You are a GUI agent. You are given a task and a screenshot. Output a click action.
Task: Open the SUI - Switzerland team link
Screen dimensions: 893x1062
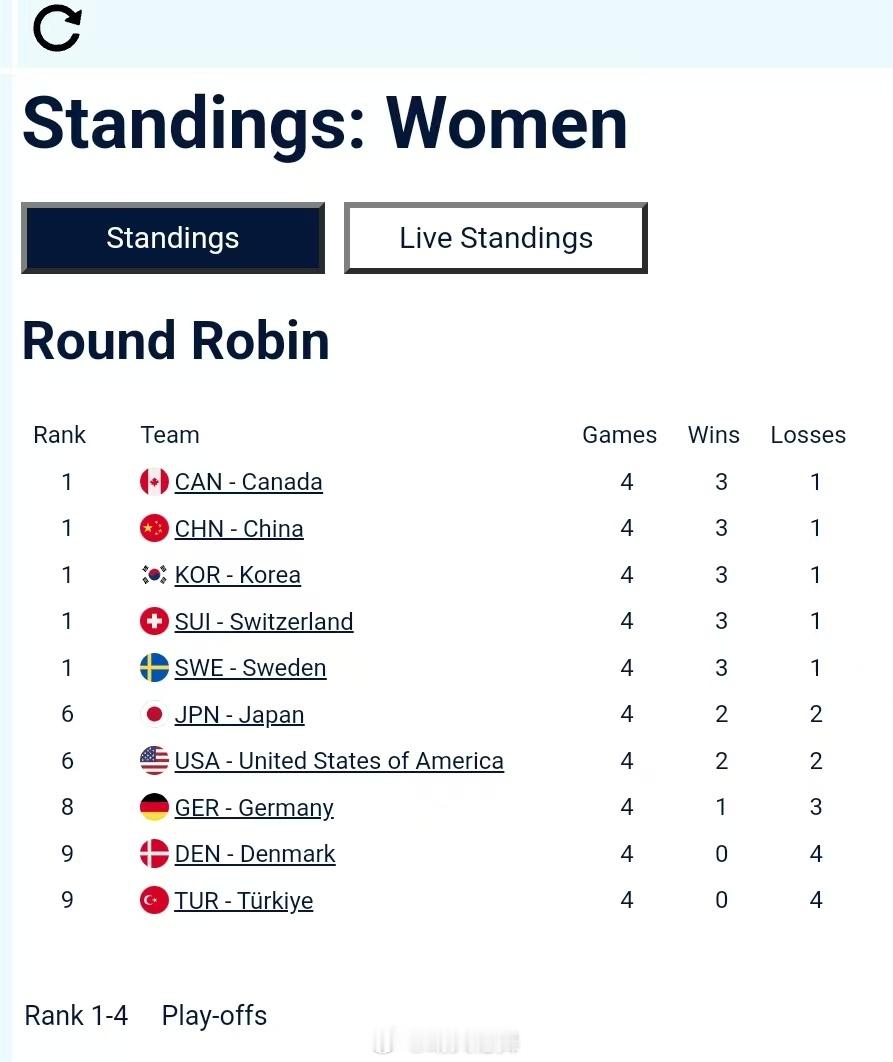[264, 621]
